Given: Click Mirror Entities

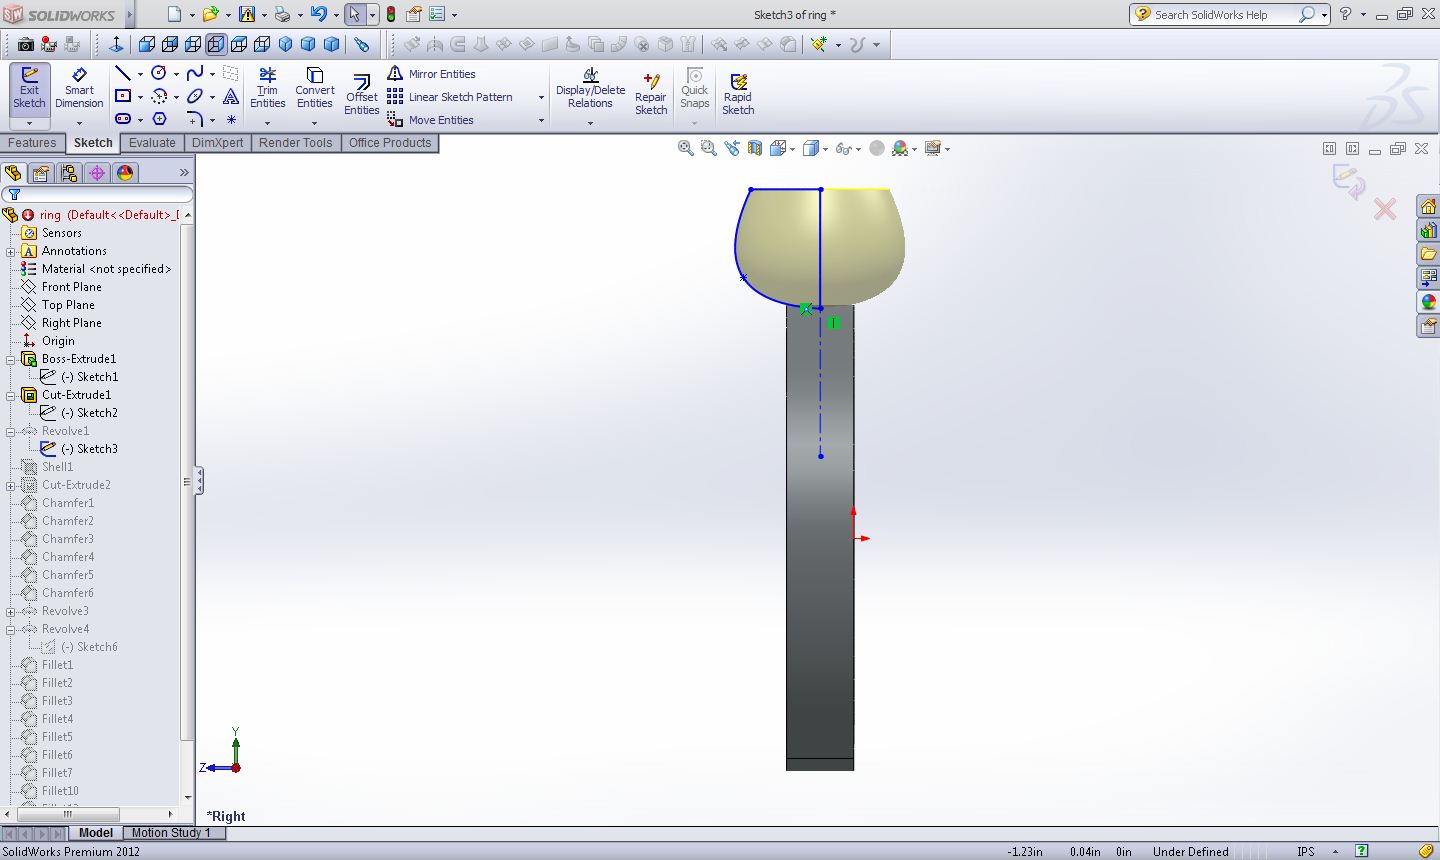Looking at the screenshot, I should pyautogui.click(x=431, y=74).
